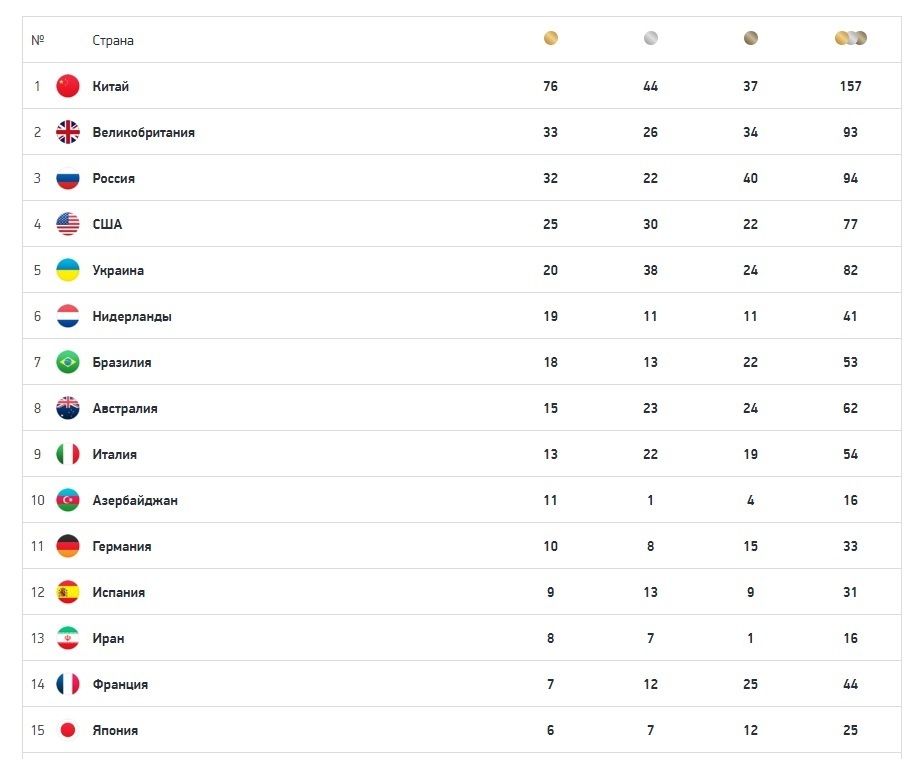Click the China flag icon
This screenshot has height=759, width=919.
point(68,86)
